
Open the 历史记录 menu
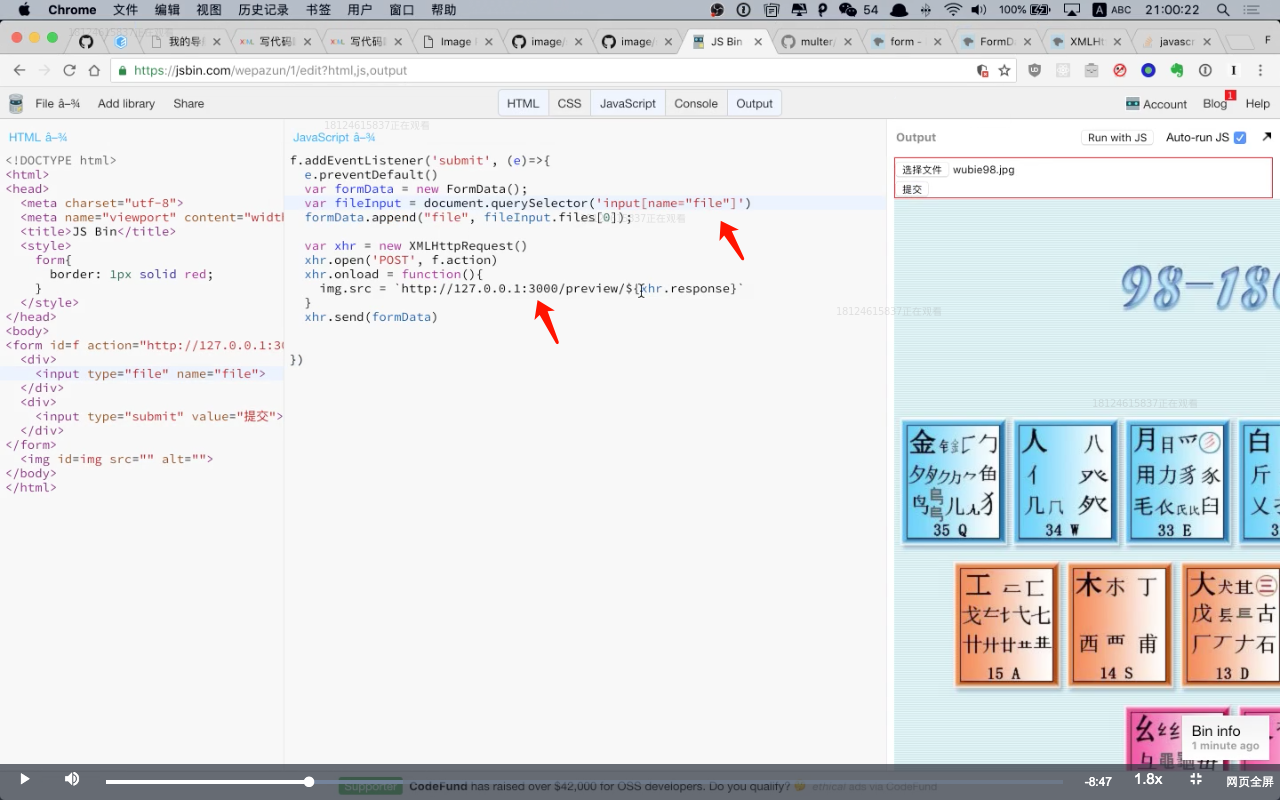264,10
